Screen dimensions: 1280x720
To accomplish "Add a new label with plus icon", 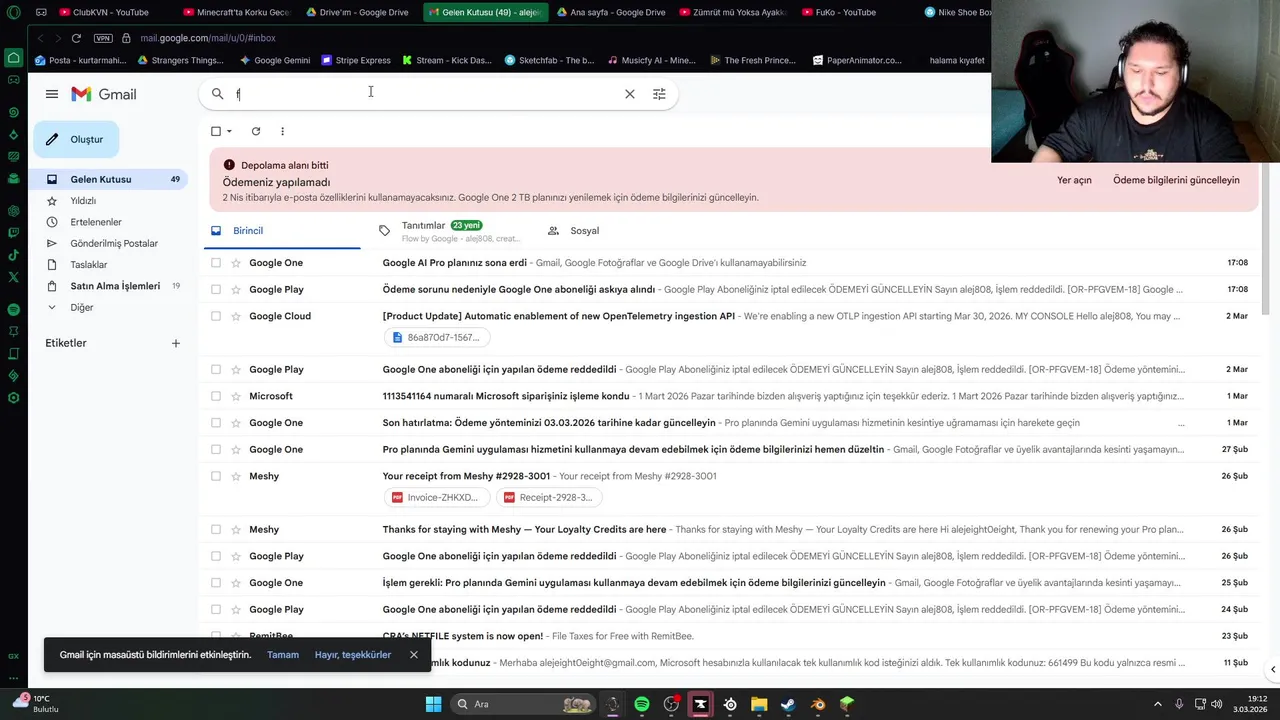I will (175, 343).
